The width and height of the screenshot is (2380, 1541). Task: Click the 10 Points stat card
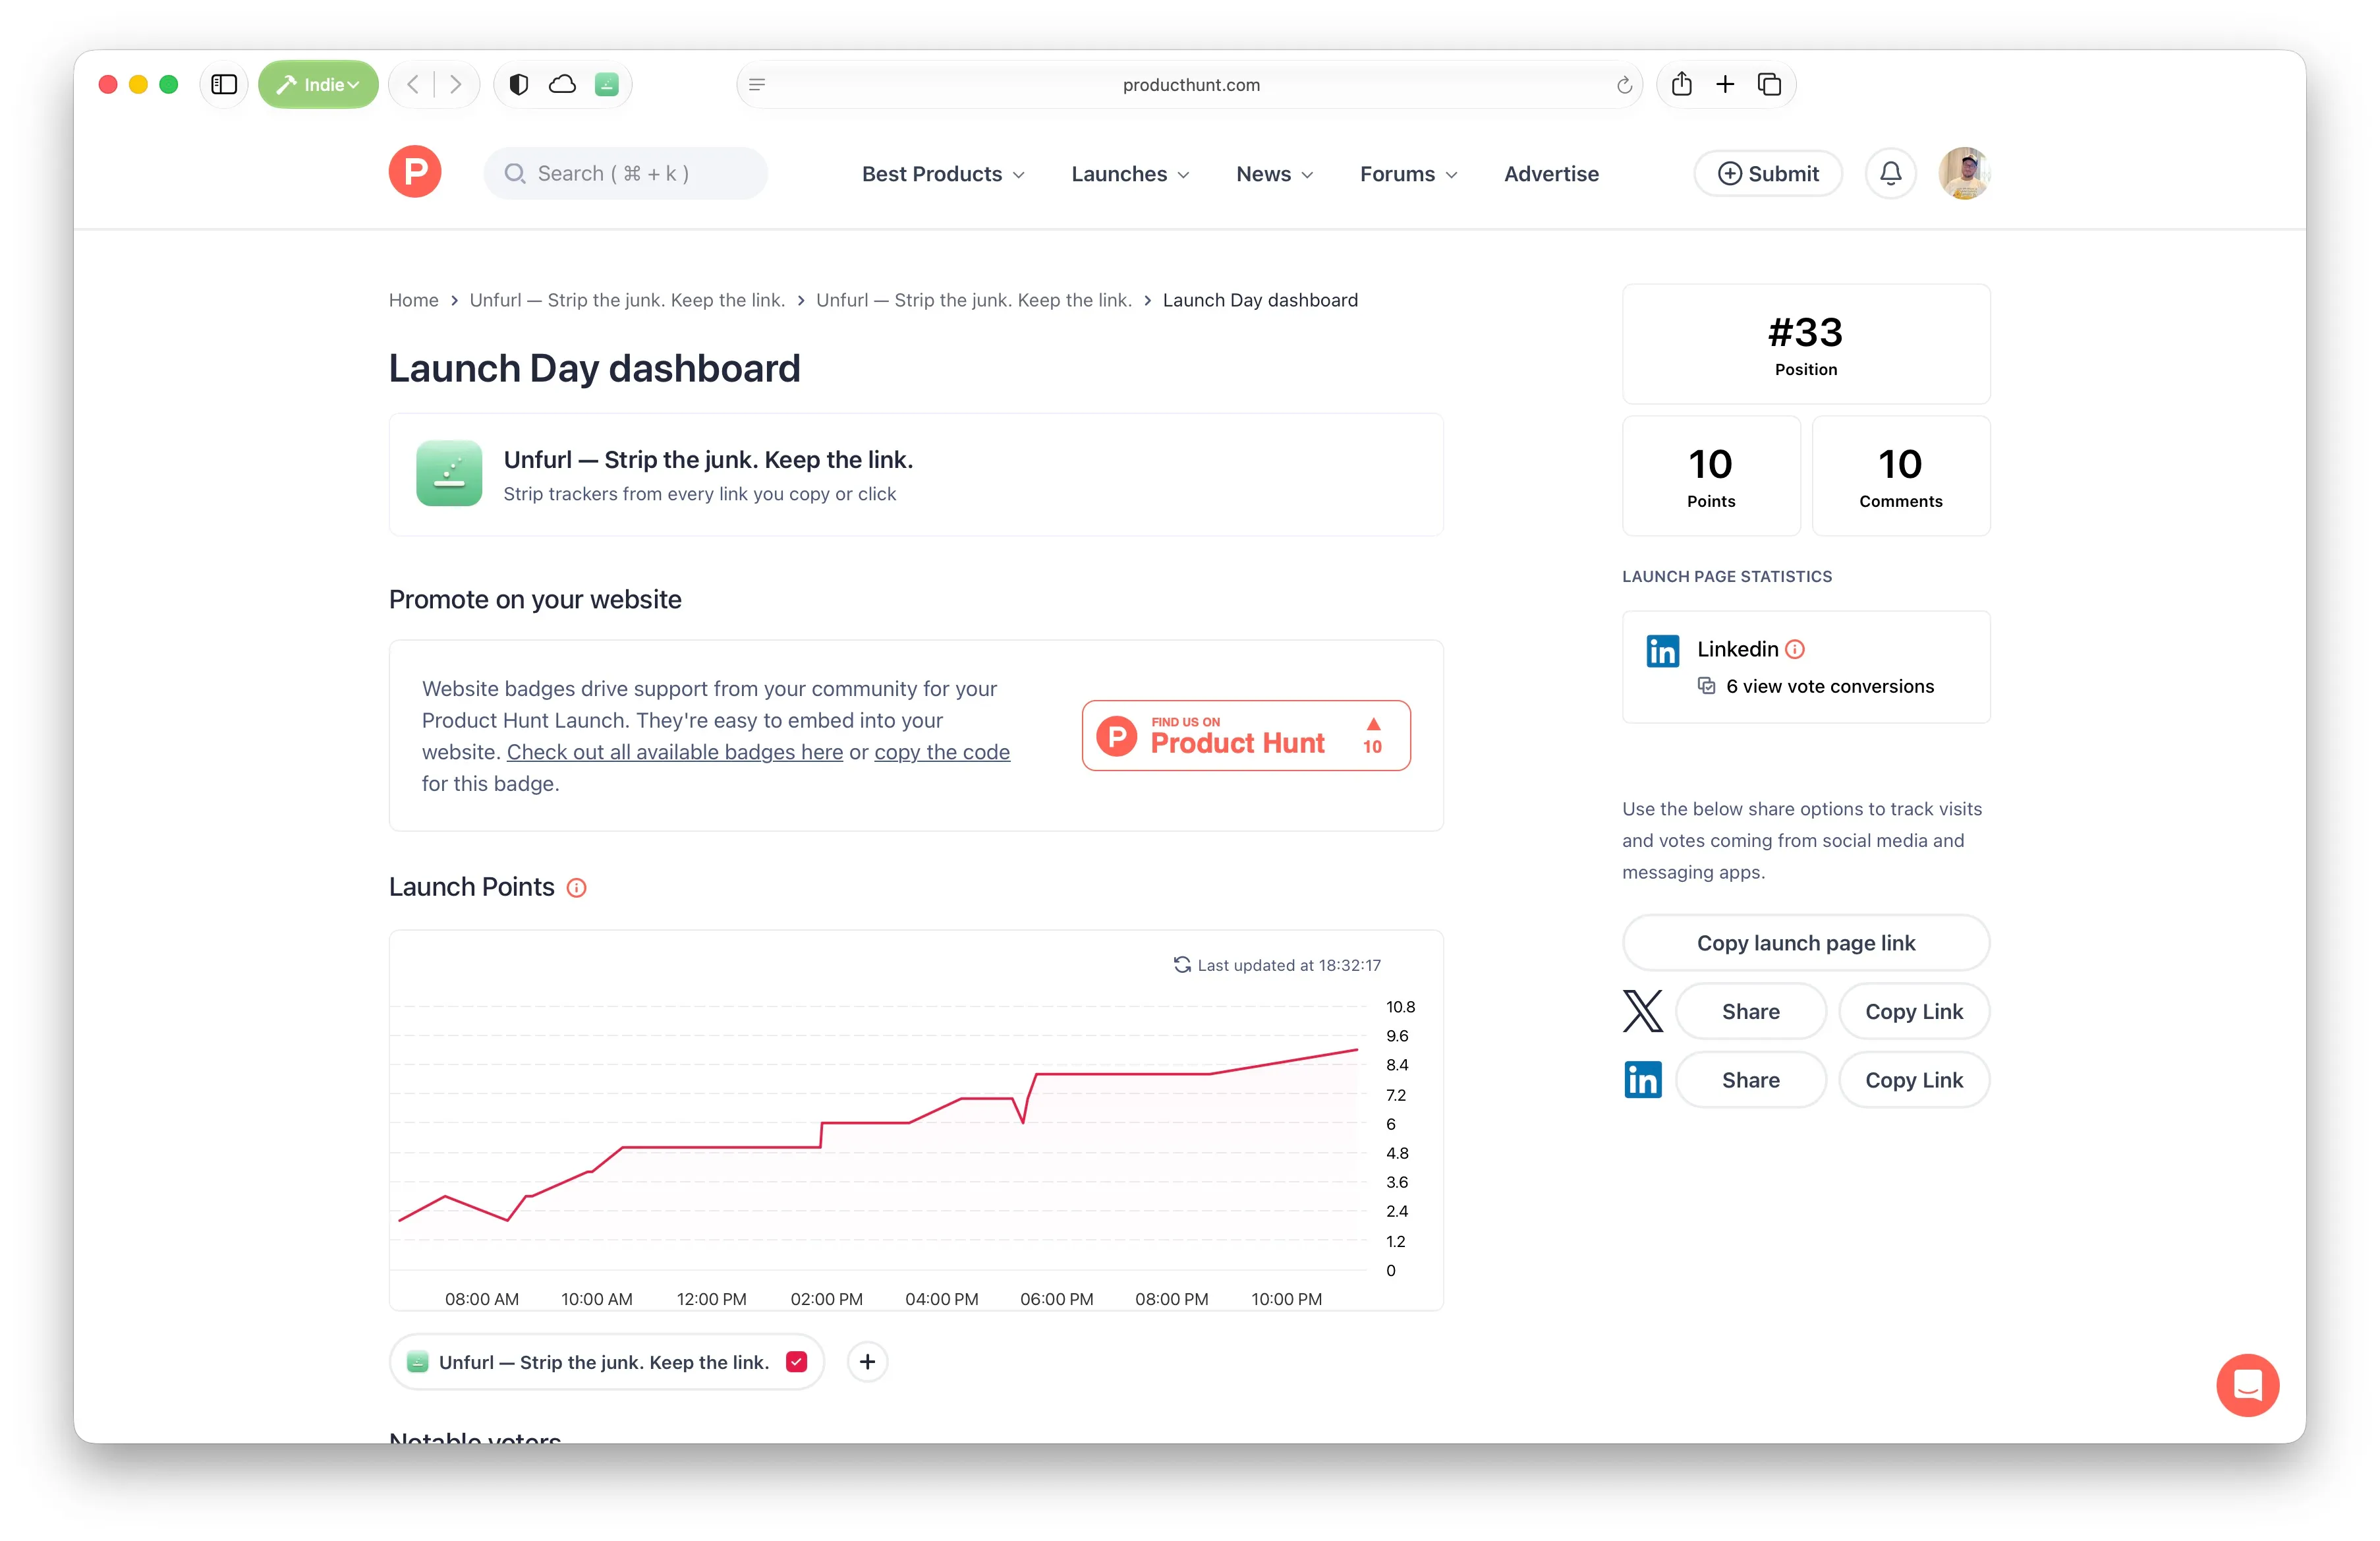1710,476
